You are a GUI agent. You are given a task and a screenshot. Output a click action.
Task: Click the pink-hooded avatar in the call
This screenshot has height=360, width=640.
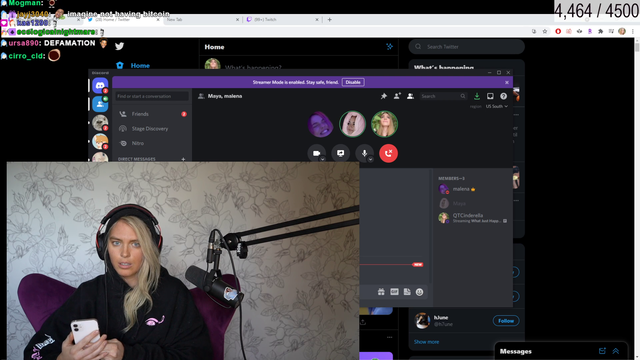352,124
